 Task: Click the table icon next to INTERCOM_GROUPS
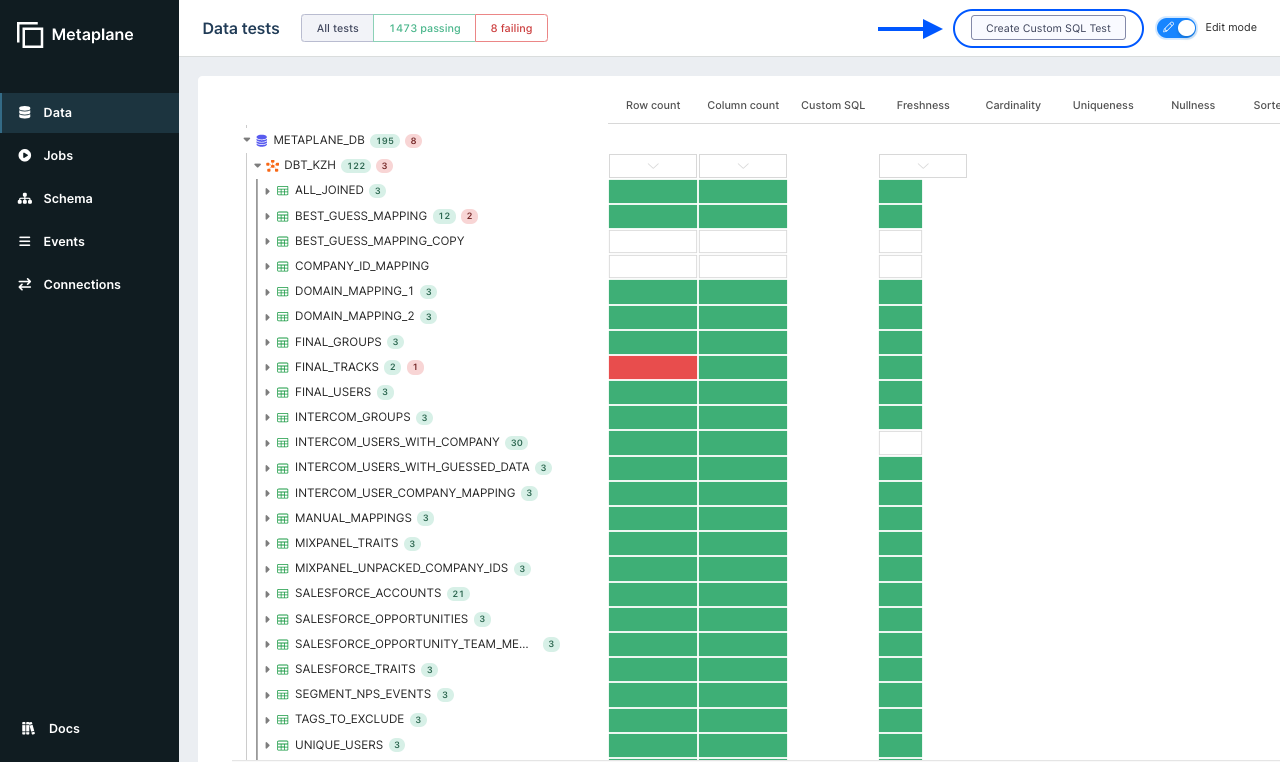point(283,417)
